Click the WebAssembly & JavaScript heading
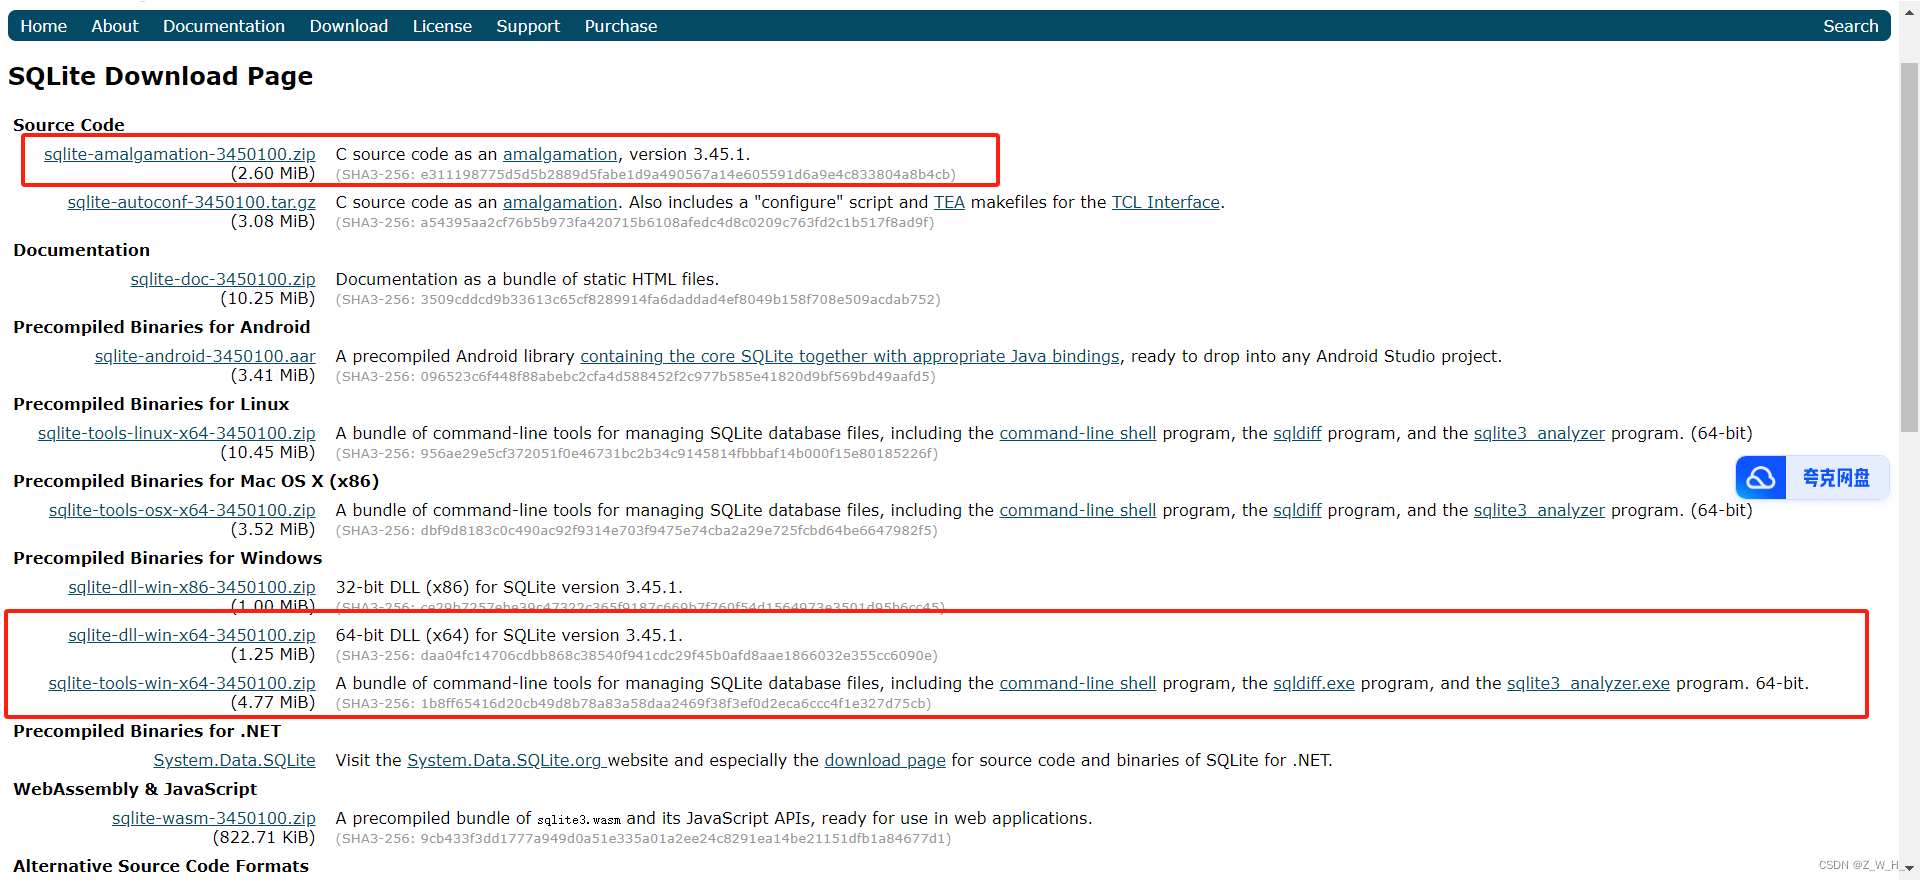 click(x=135, y=789)
